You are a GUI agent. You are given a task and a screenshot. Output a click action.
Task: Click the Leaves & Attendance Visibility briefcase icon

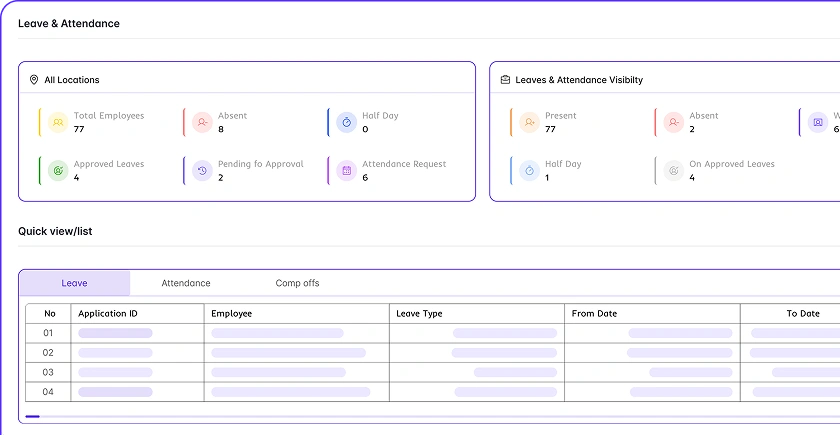(505, 80)
